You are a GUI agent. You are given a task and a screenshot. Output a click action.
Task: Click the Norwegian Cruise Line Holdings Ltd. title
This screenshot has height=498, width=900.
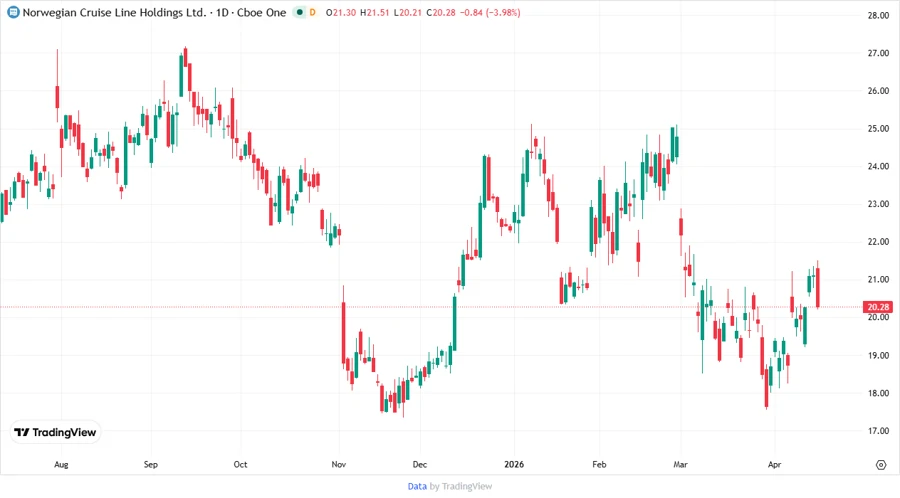(x=114, y=12)
